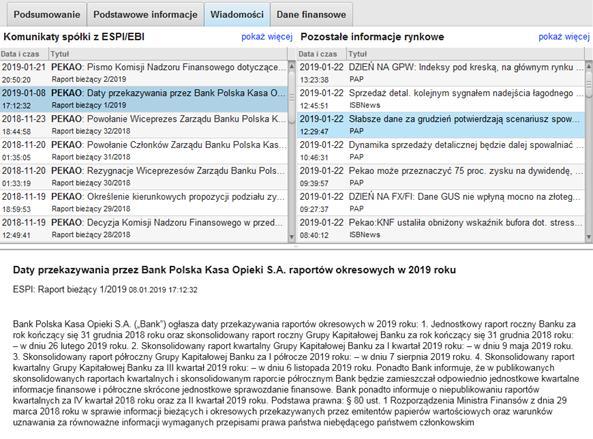The height and width of the screenshot is (439, 593).
Task: Sort market news by Tytuł header
Action: [x=466, y=54]
